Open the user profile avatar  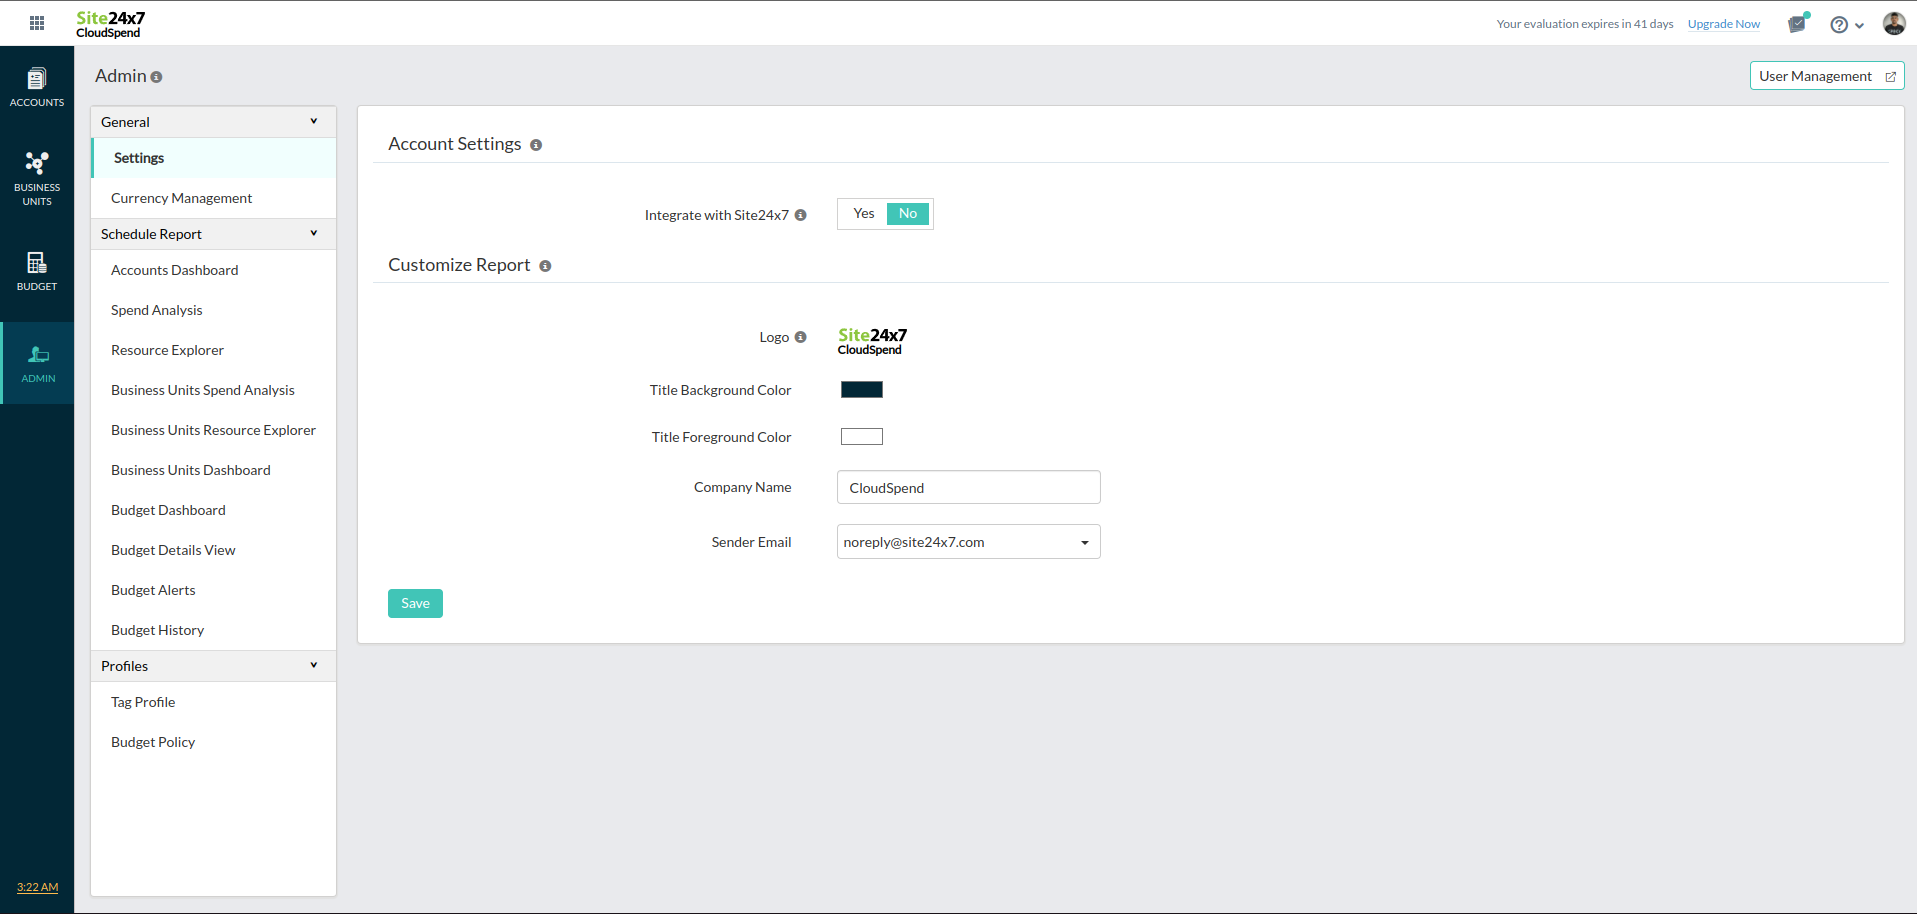pos(1894,24)
